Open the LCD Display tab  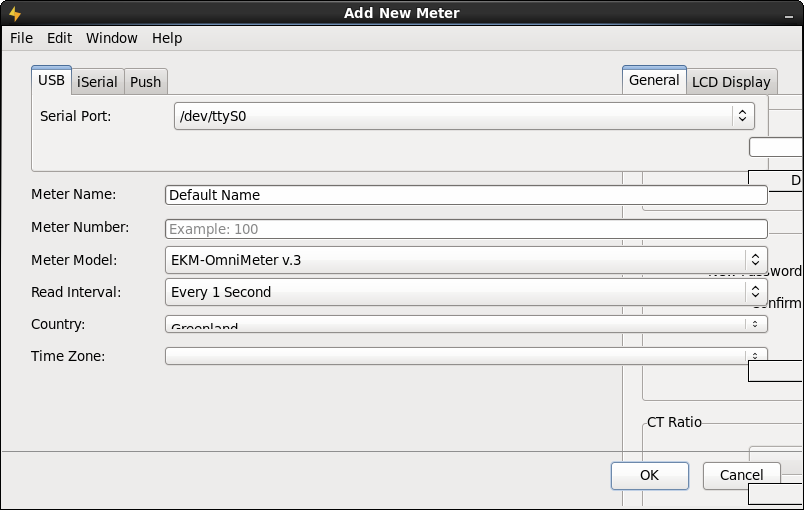[x=731, y=82]
